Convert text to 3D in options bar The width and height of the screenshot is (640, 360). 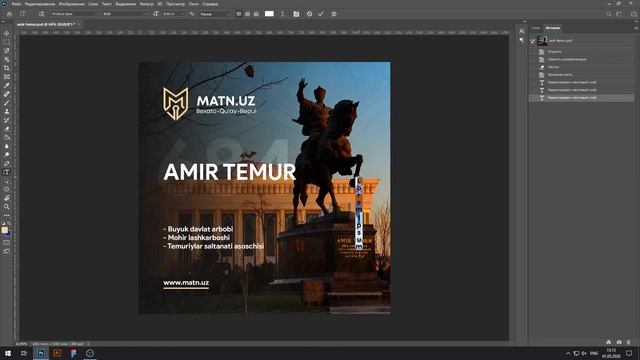click(334, 14)
